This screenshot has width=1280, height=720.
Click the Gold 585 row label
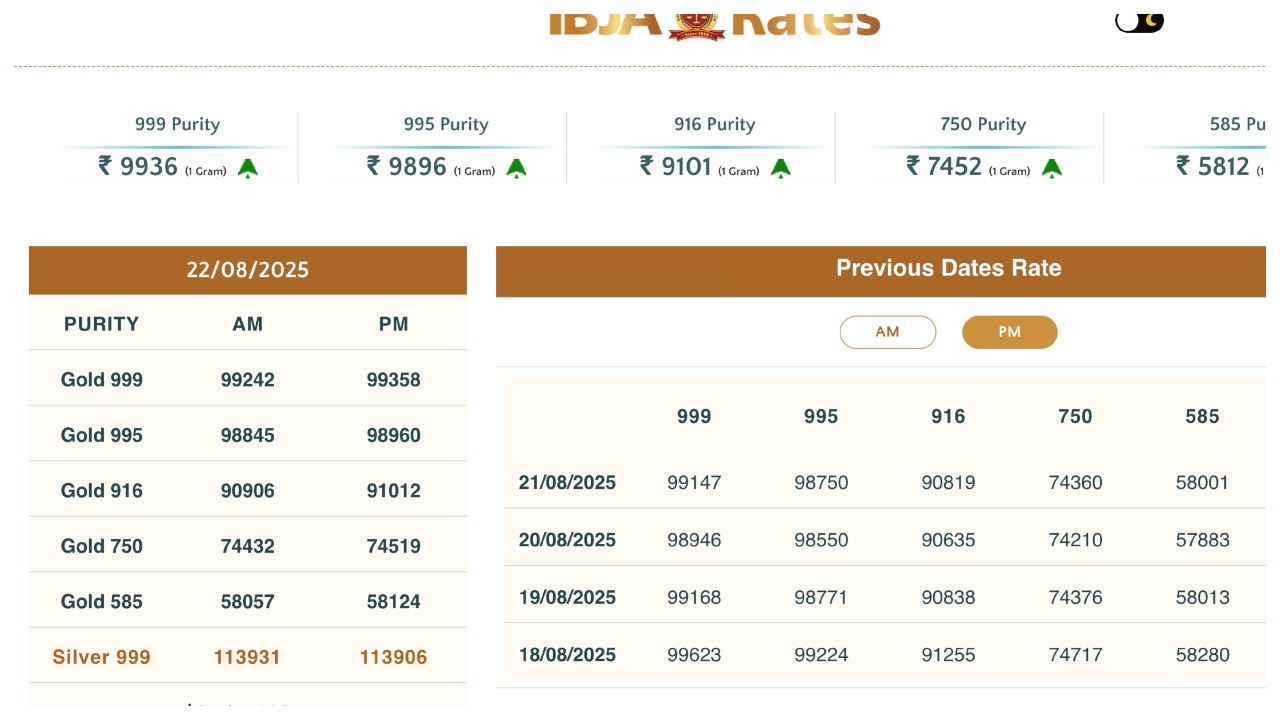102,601
